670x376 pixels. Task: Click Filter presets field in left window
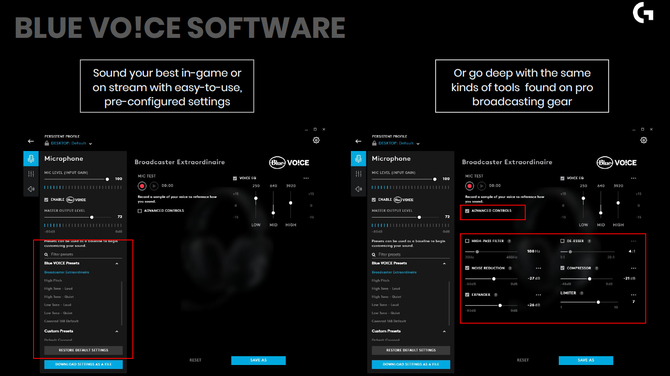(83, 254)
